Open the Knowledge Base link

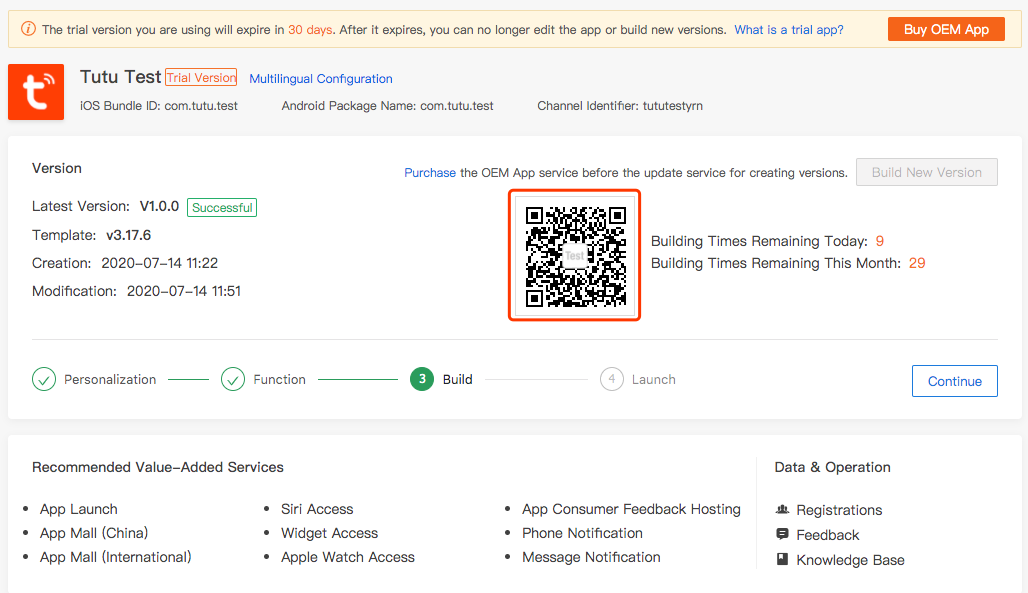coord(850,560)
